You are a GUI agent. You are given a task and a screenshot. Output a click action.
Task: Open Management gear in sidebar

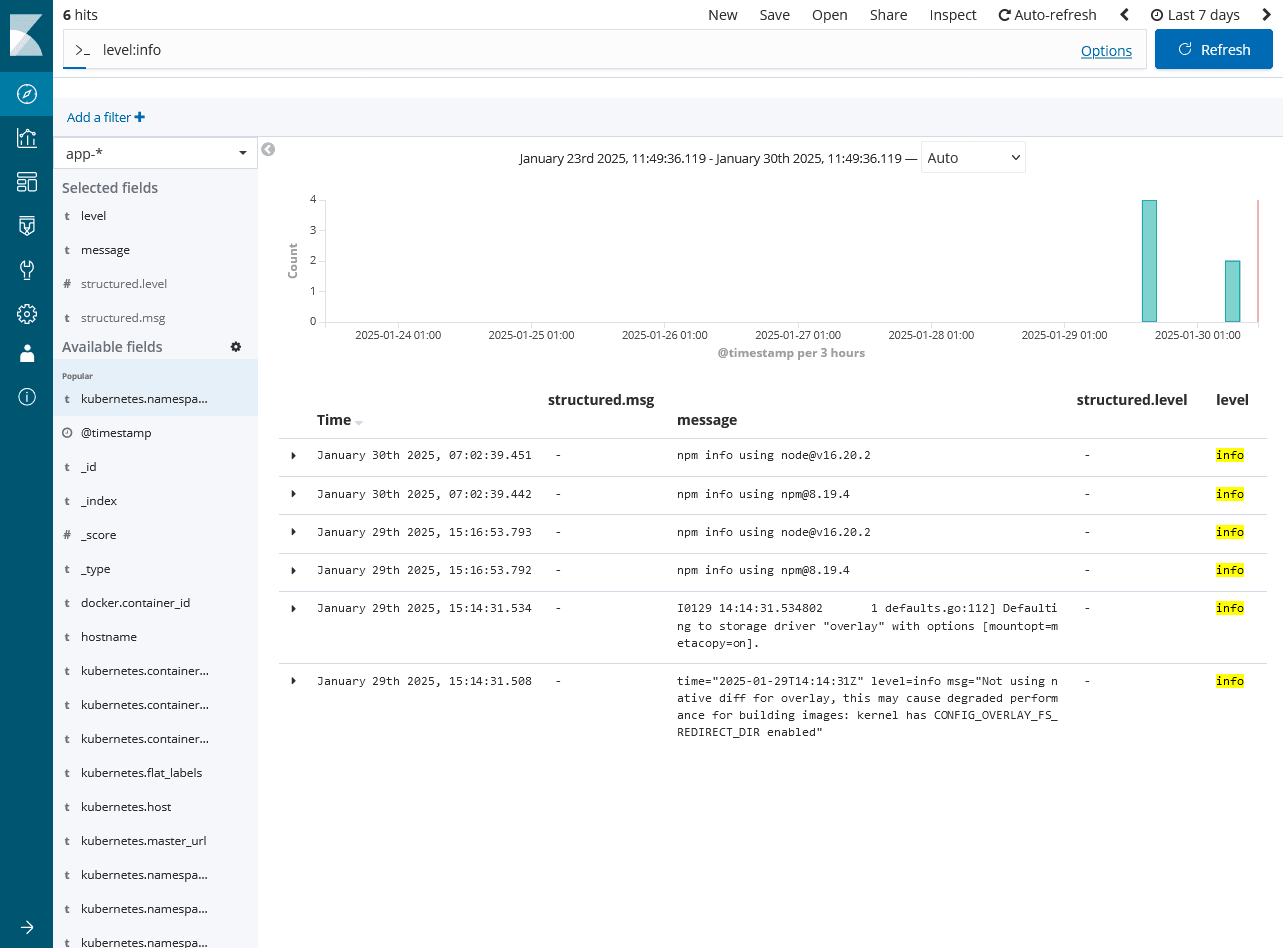(x=27, y=314)
